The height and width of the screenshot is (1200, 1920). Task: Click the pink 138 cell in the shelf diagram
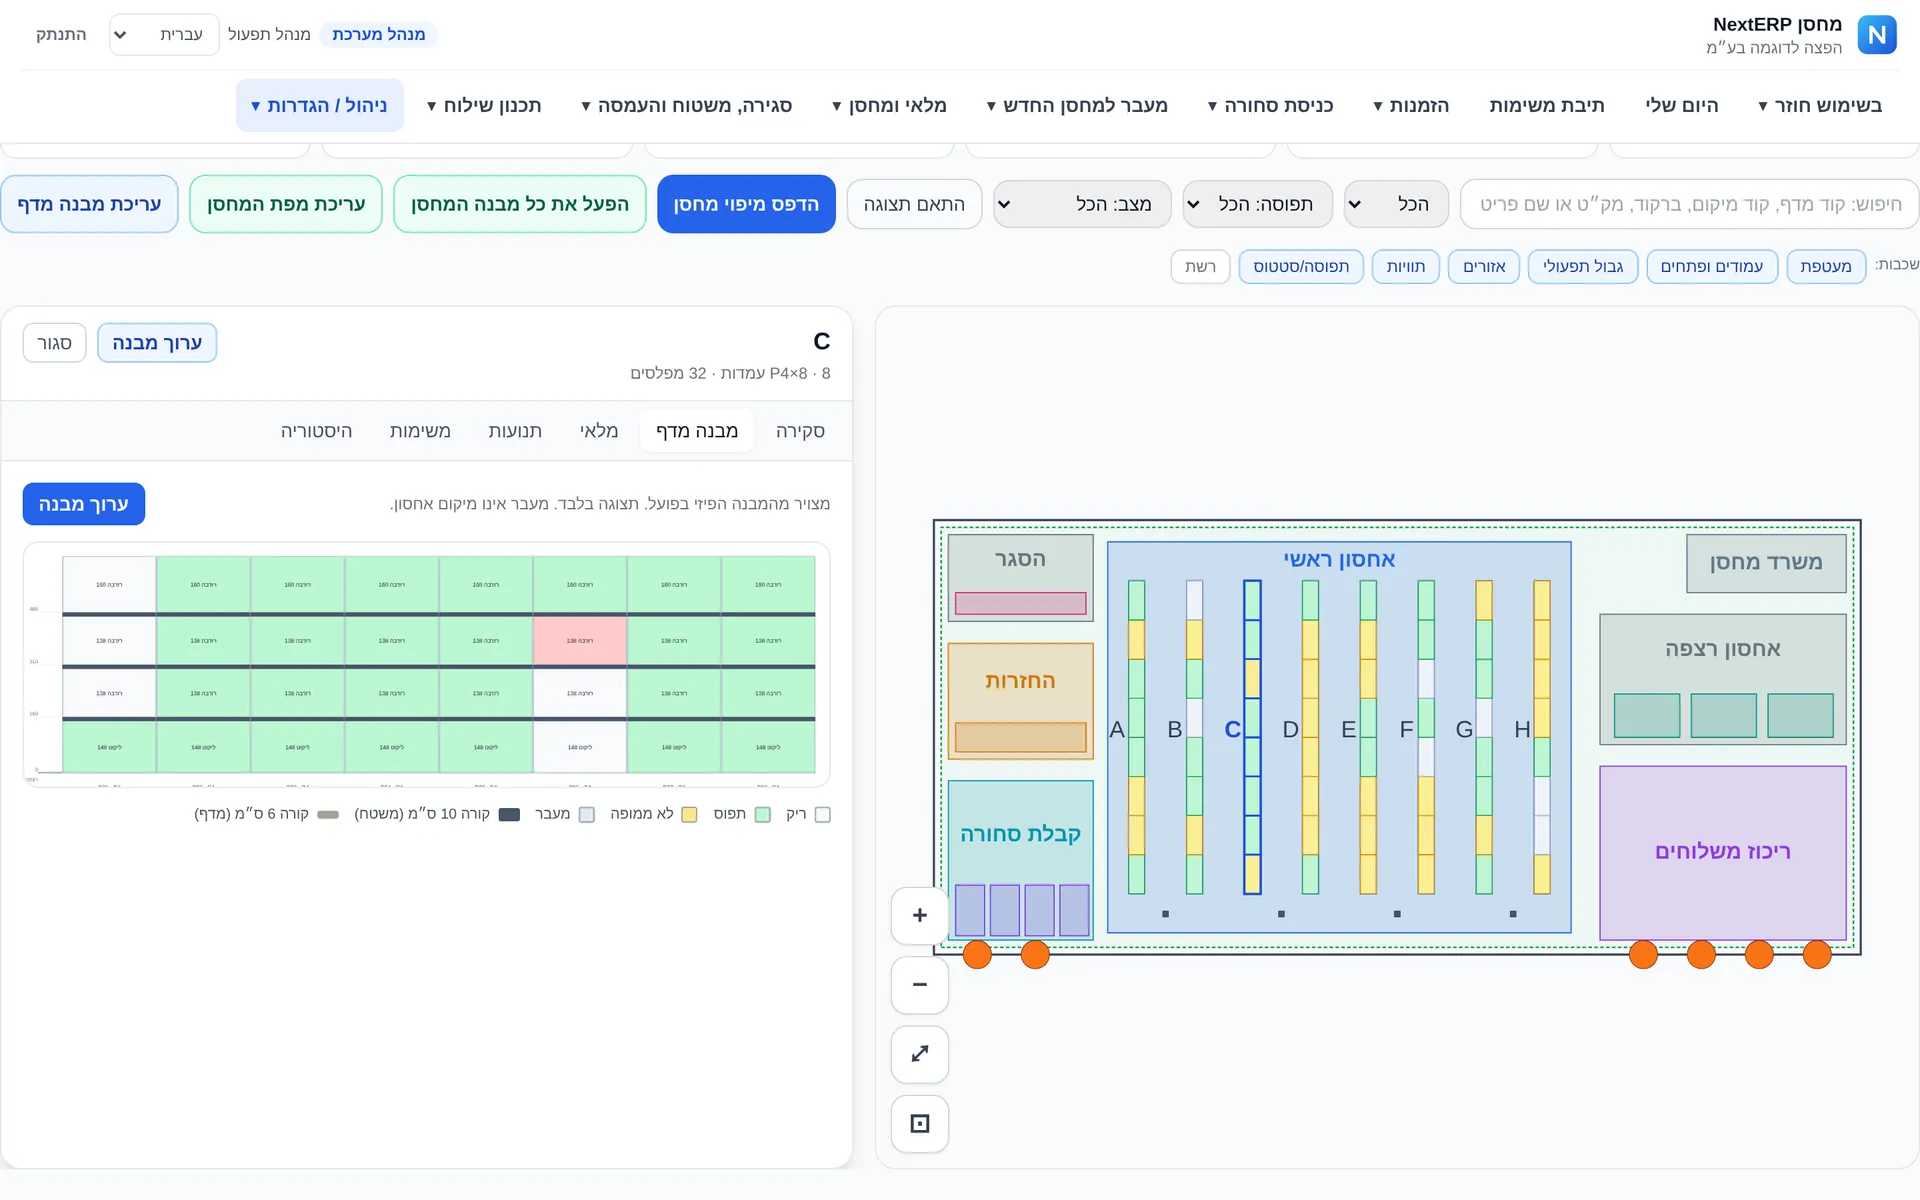580,641
